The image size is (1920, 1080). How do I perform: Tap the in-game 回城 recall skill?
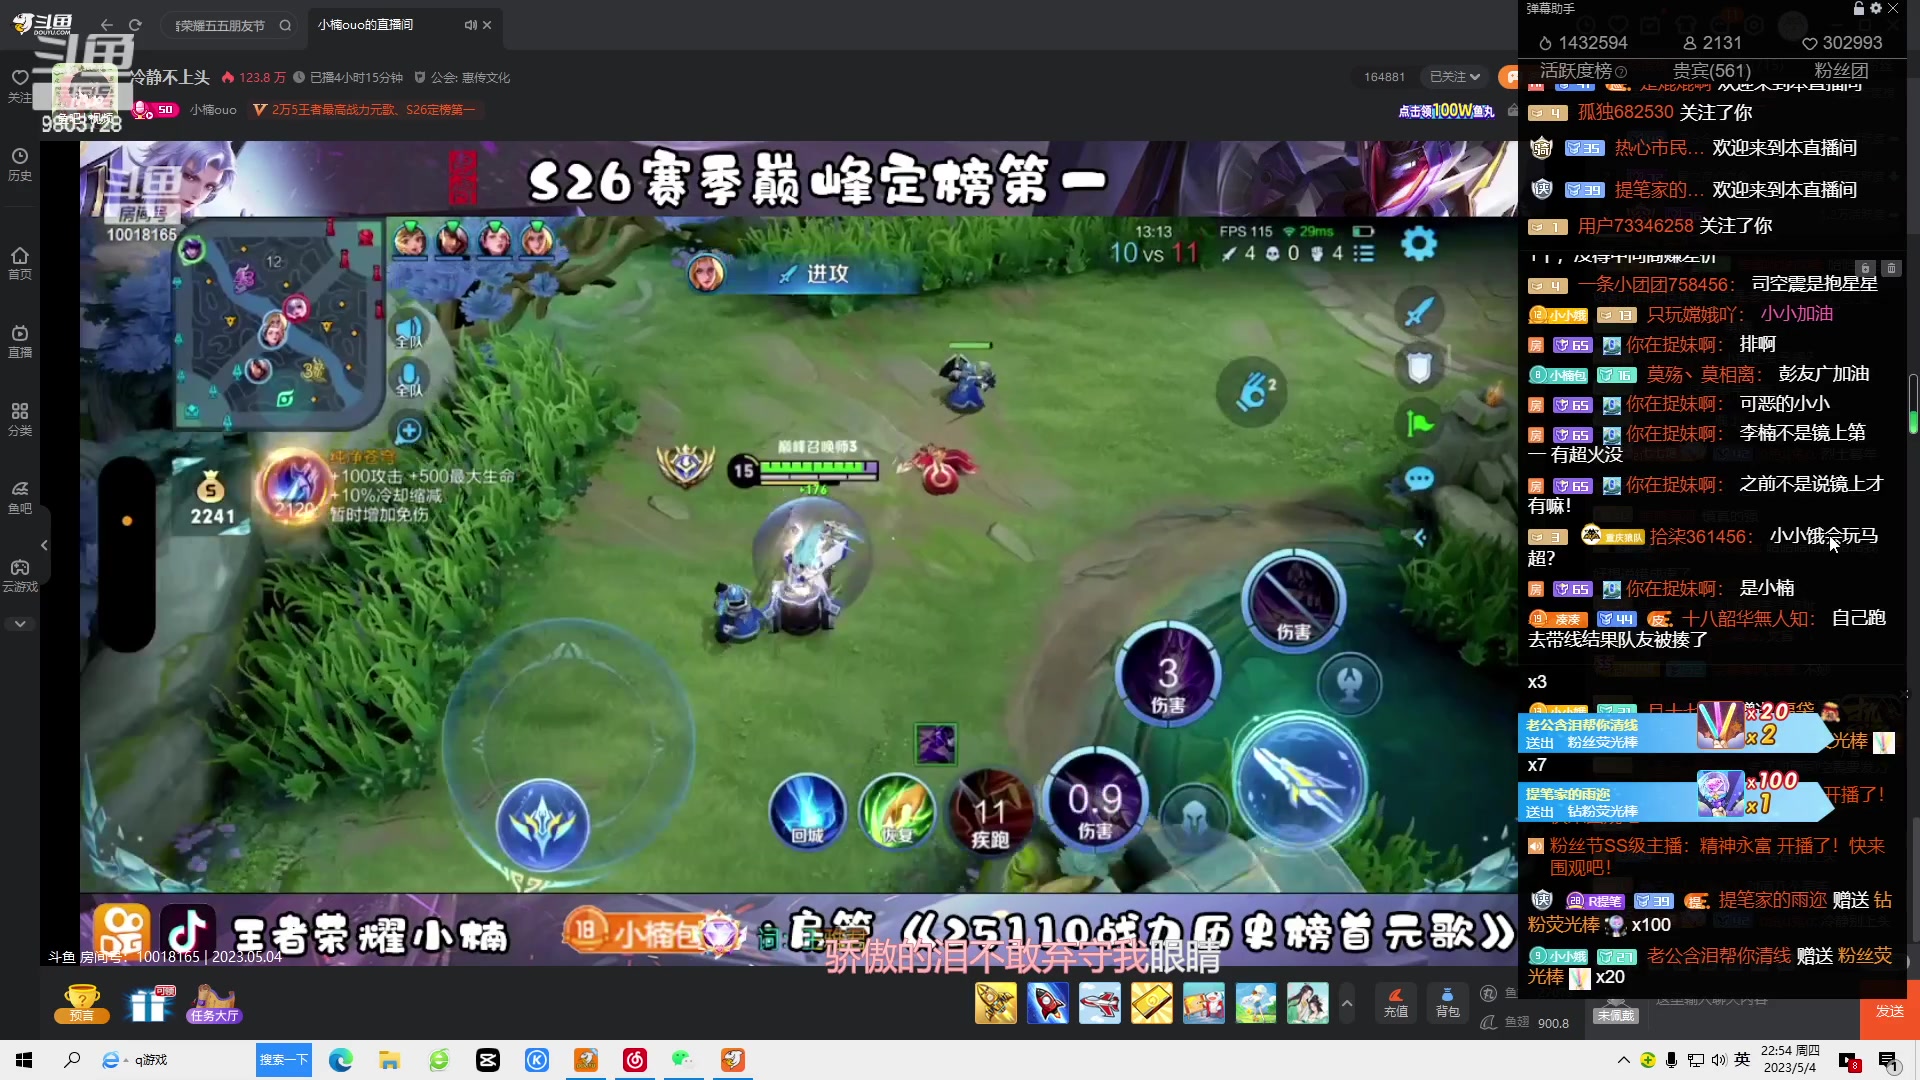807,810
